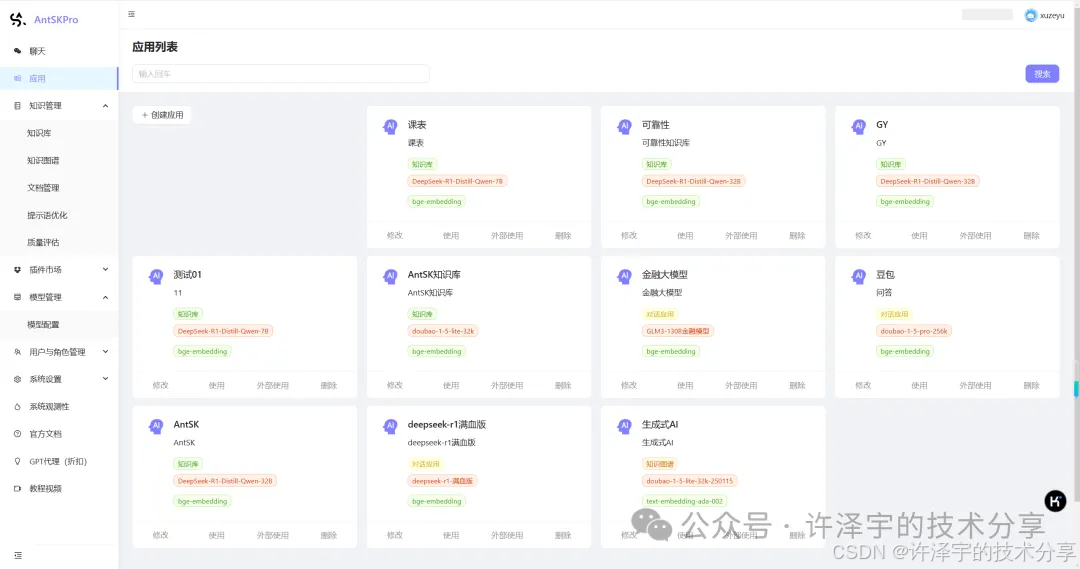The height and width of the screenshot is (569, 1080).
Task: Expand the 插件市场 menu chevron
Action: click(x=105, y=269)
